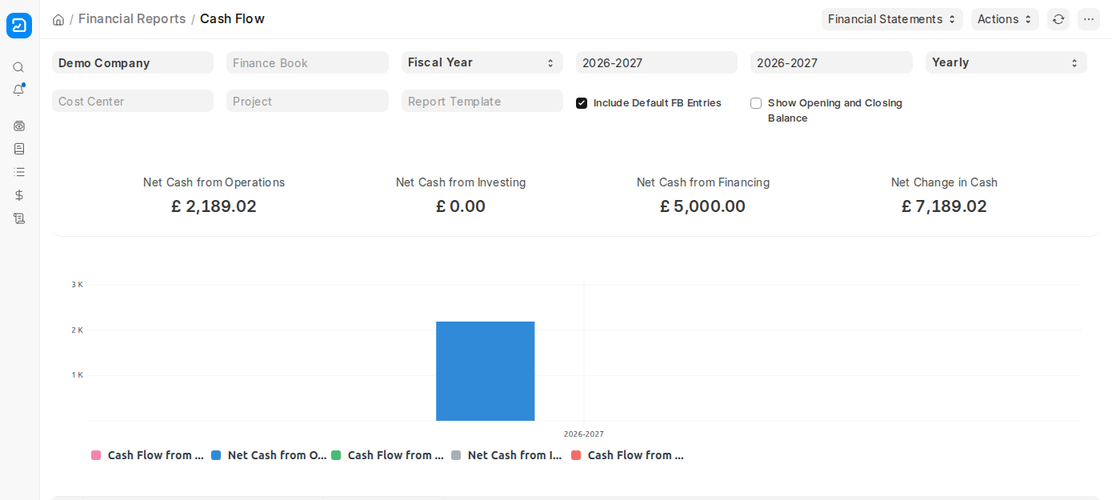Change the Fiscal Year filter type dropdown
1120x500 pixels.
(x=482, y=62)
